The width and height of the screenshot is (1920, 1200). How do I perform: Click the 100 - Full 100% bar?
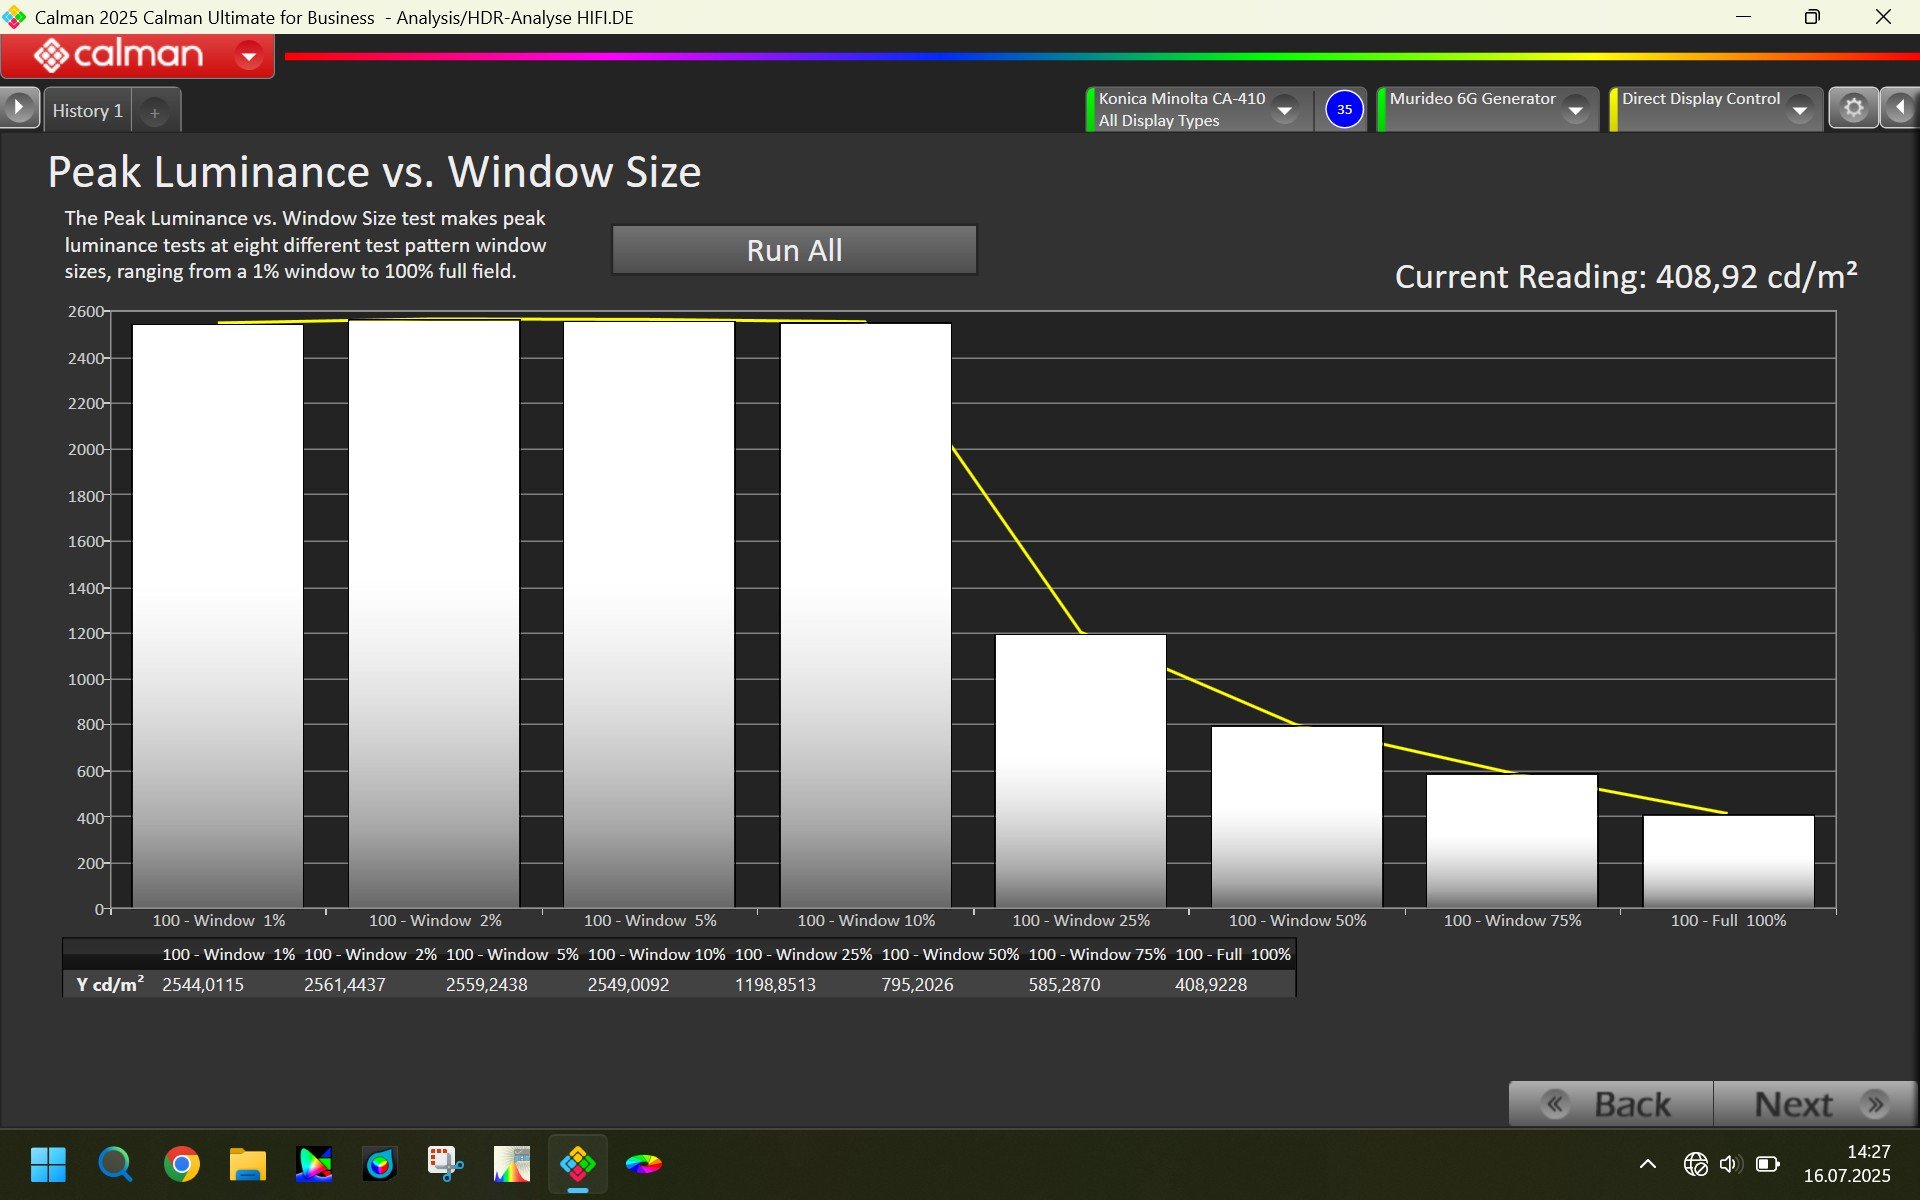point(1728,861)
